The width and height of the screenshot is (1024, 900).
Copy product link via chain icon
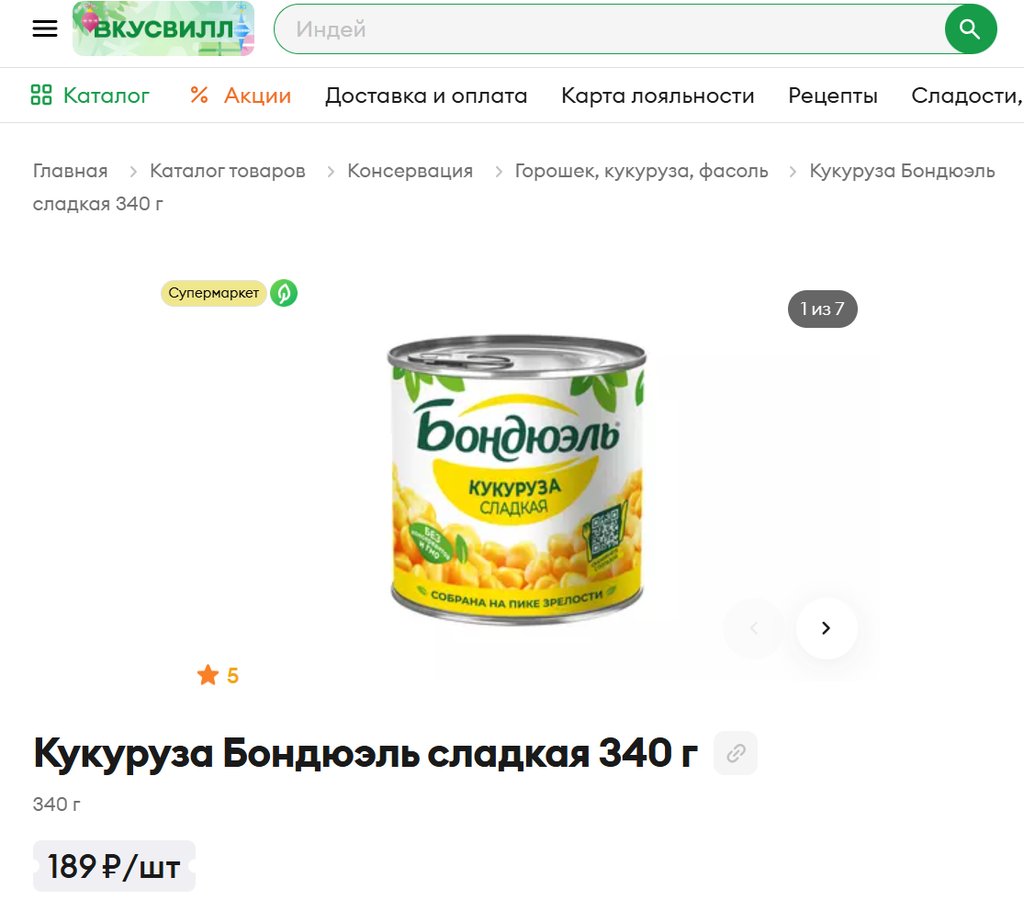click(x=735, y=753)
